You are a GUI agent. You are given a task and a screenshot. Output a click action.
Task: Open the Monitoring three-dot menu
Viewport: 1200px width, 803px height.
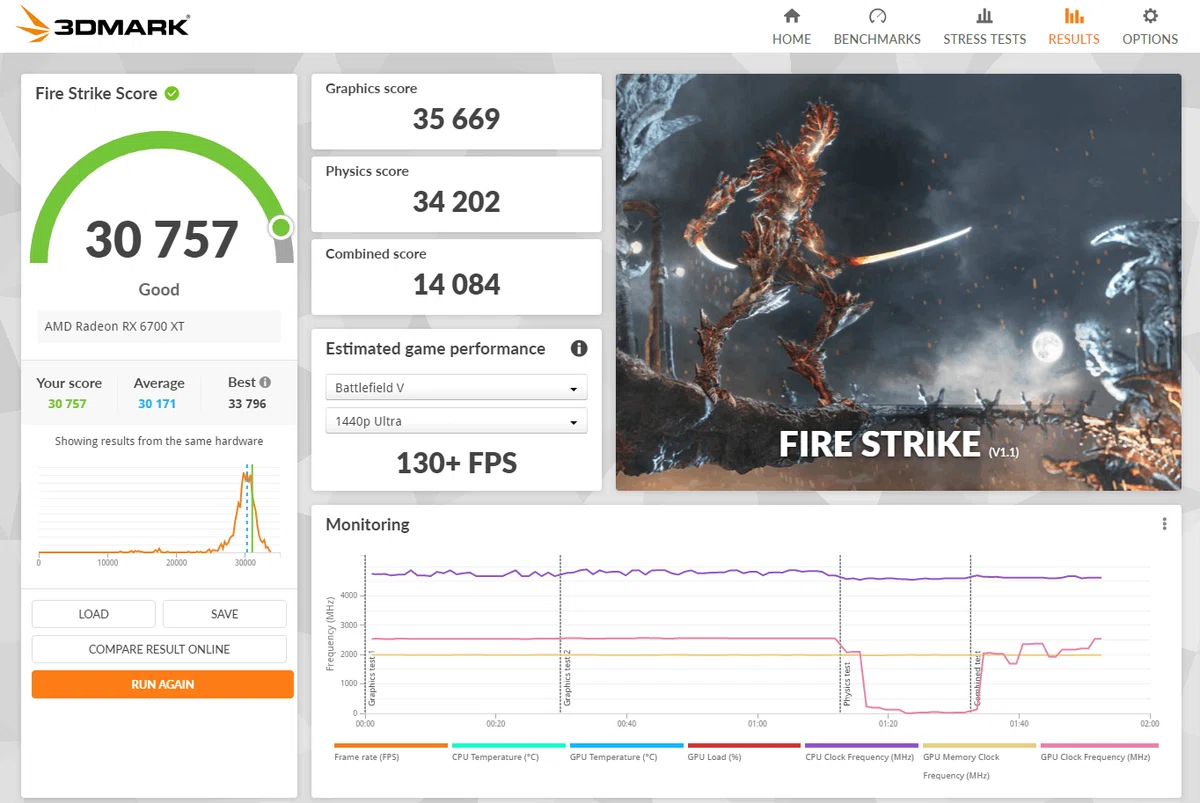coord(1164,524)
